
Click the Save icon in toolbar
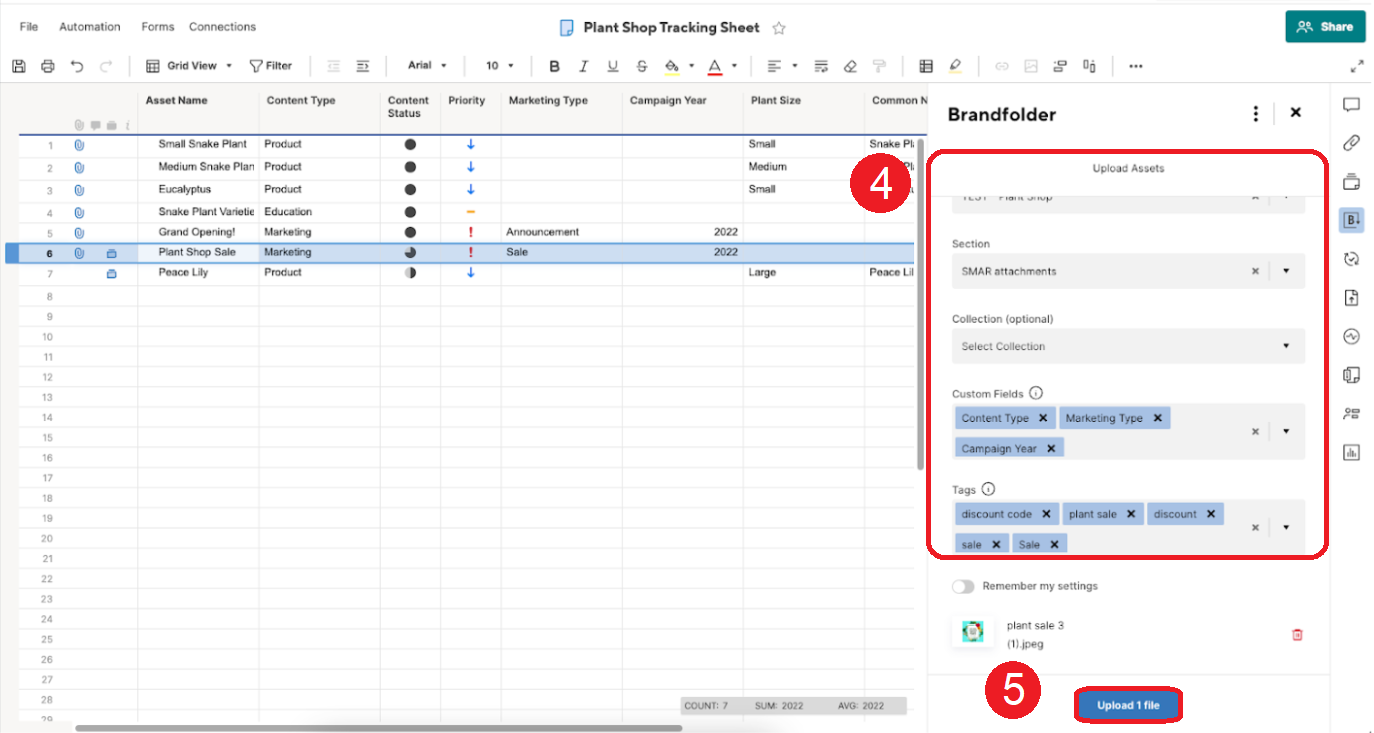tap(19, 66)
